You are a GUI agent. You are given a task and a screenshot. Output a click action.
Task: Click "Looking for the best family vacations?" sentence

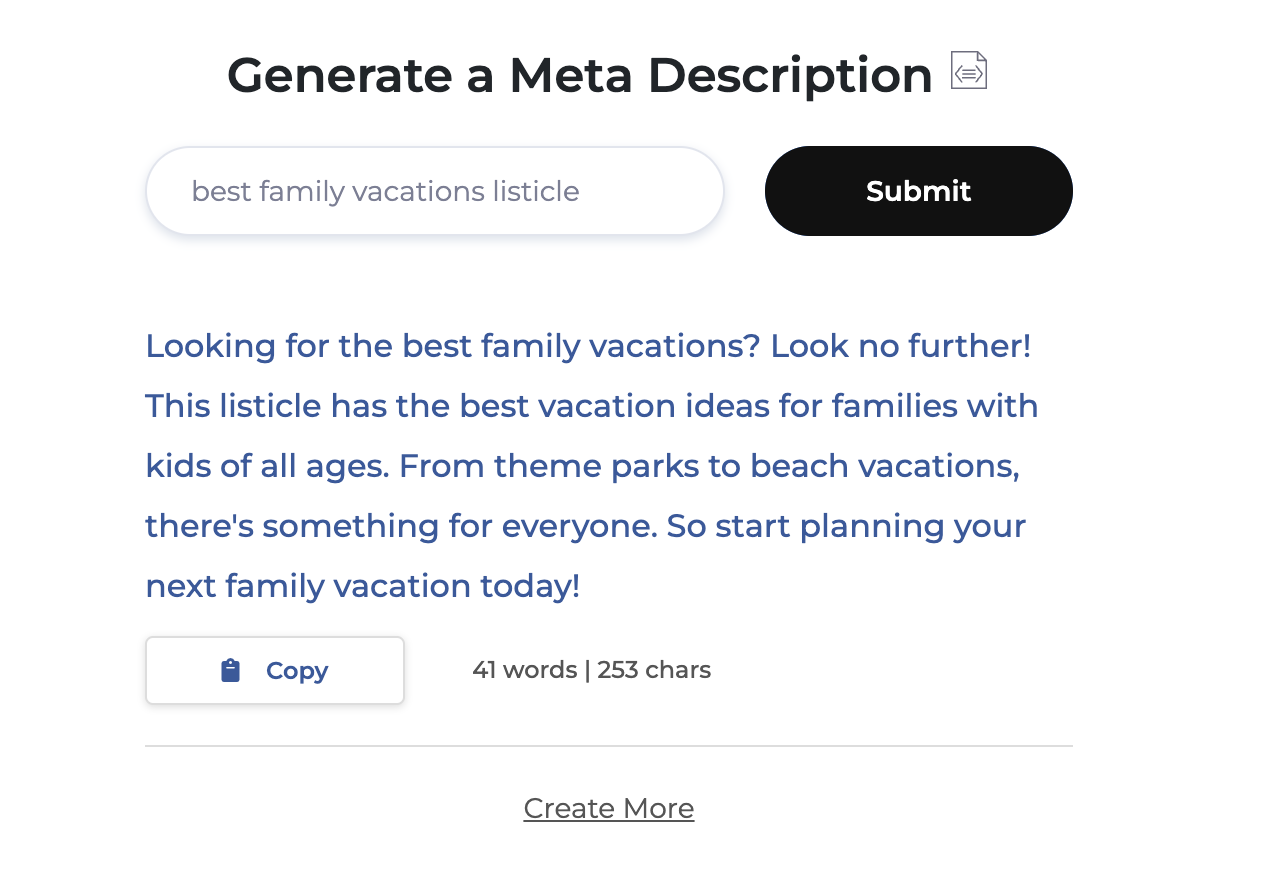click(453, 346)
